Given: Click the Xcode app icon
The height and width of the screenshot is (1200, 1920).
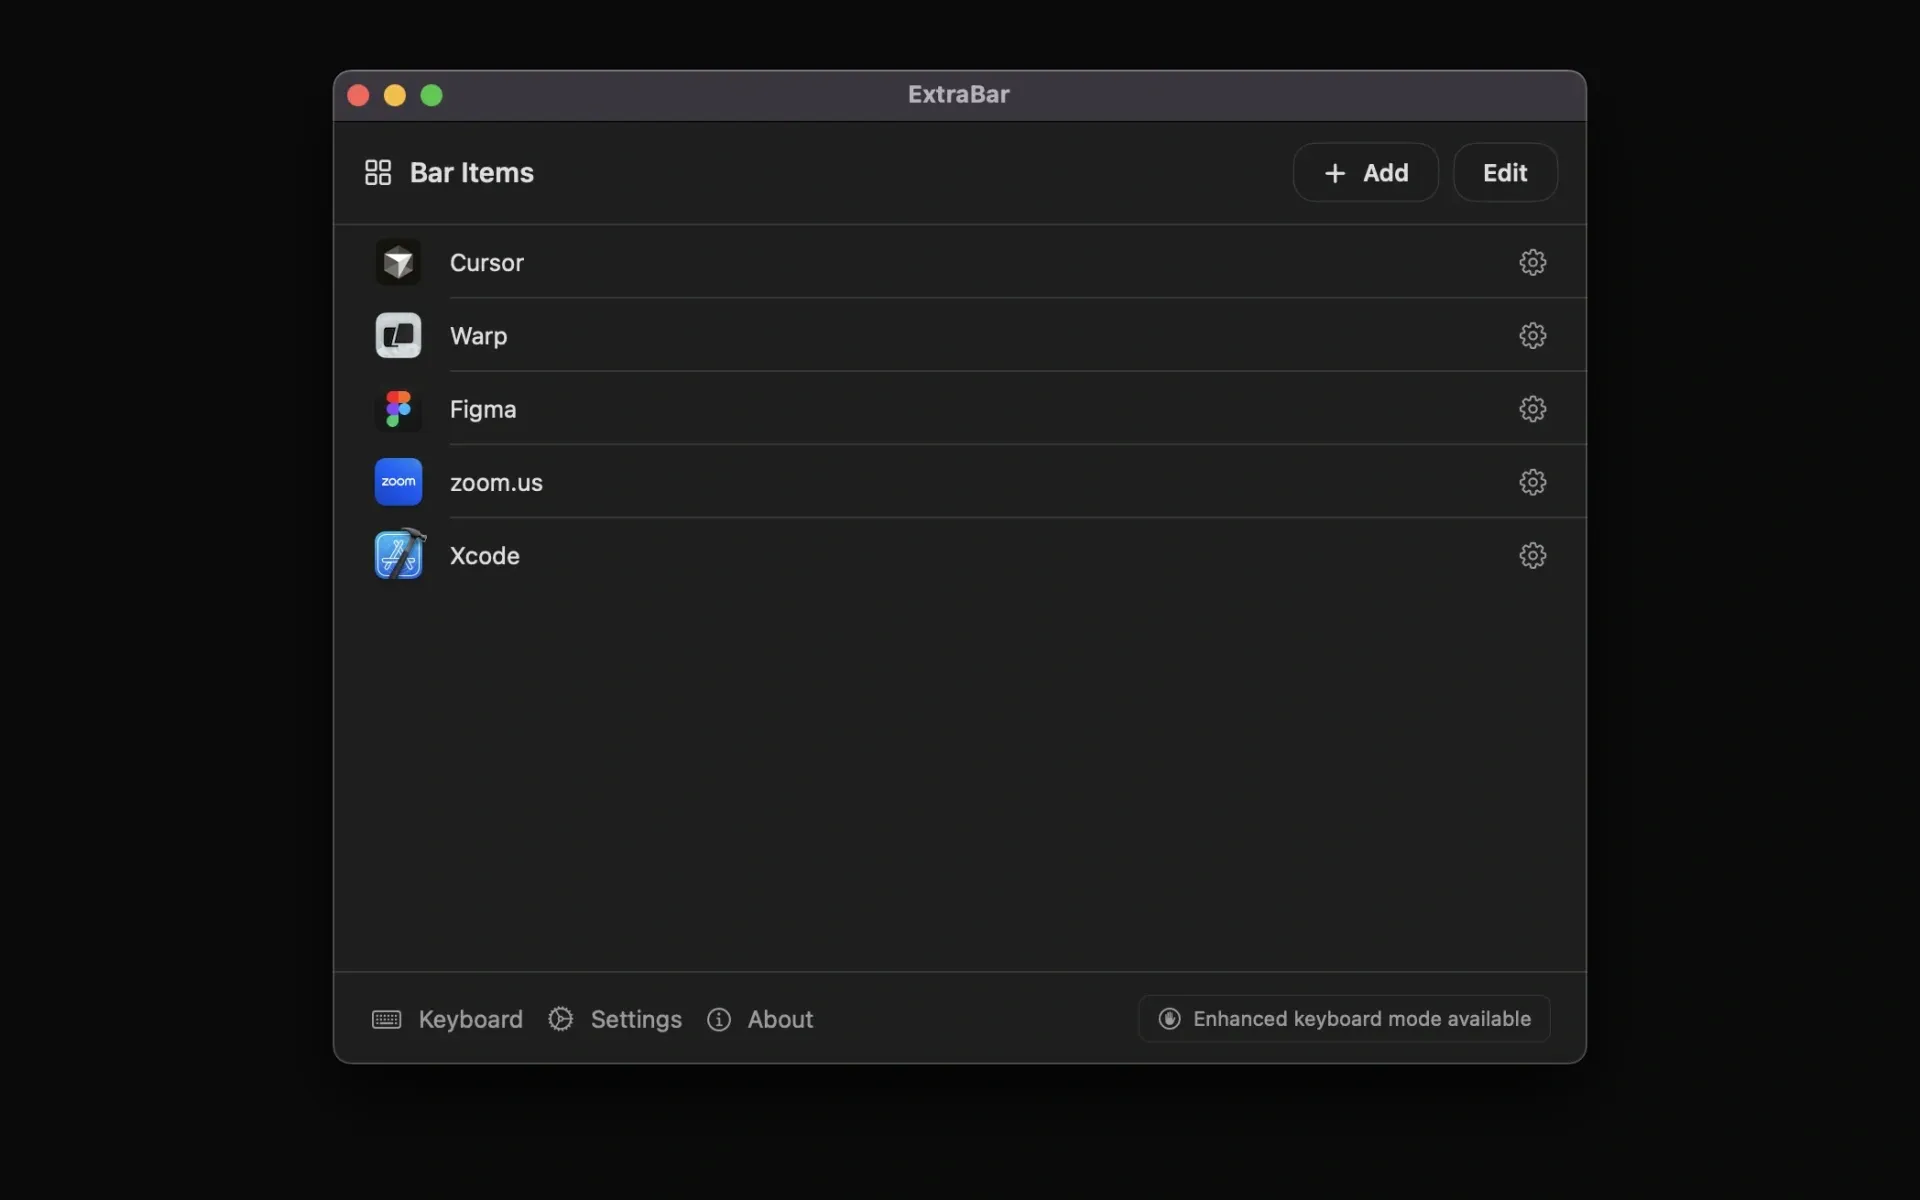Looking at the screenshot, I should point(398,554).
